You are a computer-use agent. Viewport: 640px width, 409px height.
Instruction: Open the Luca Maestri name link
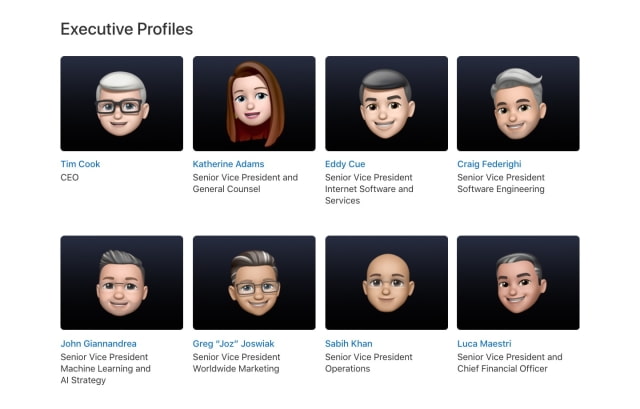pyautogui.click(x=484, y=344)
